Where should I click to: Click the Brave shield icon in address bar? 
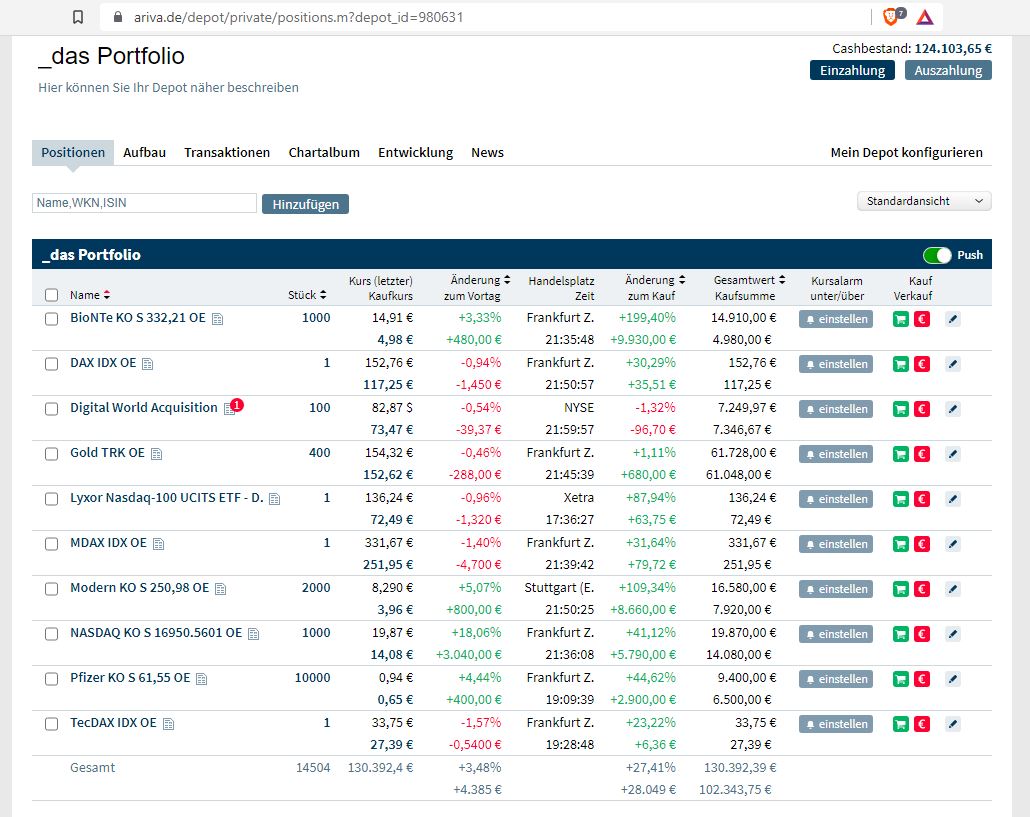point(890,17)
